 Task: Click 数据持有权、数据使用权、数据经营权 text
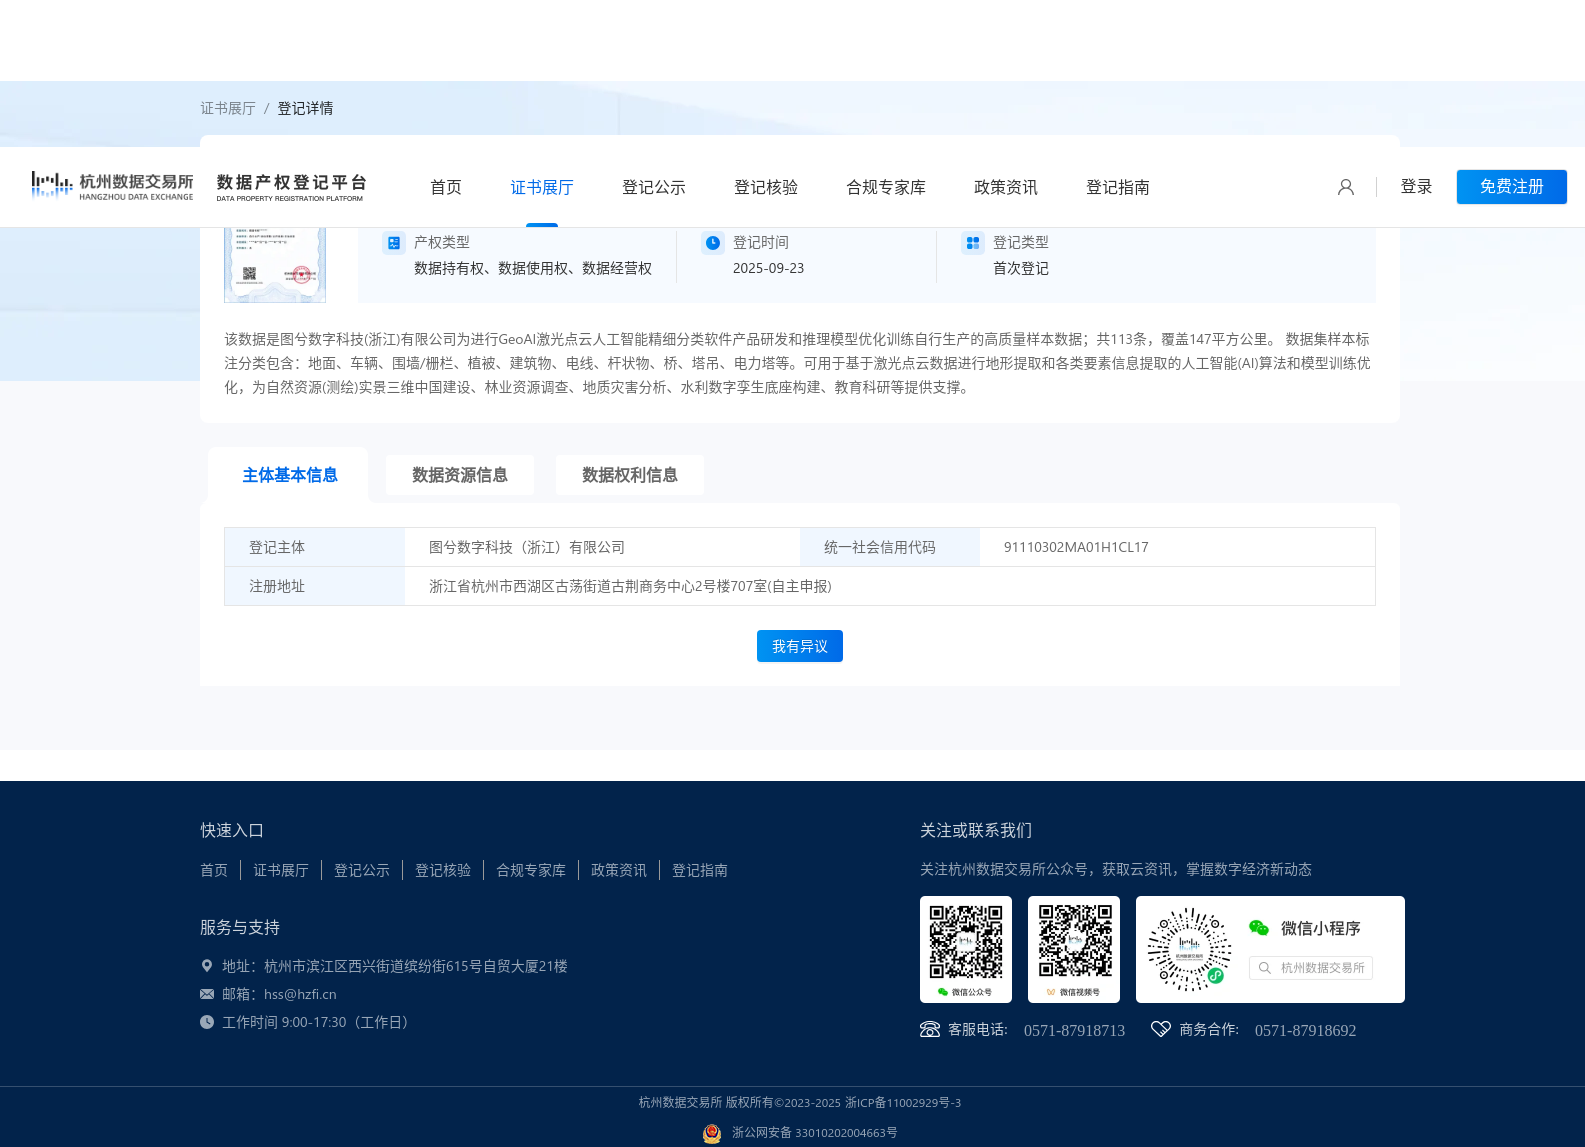coord(533,268)
